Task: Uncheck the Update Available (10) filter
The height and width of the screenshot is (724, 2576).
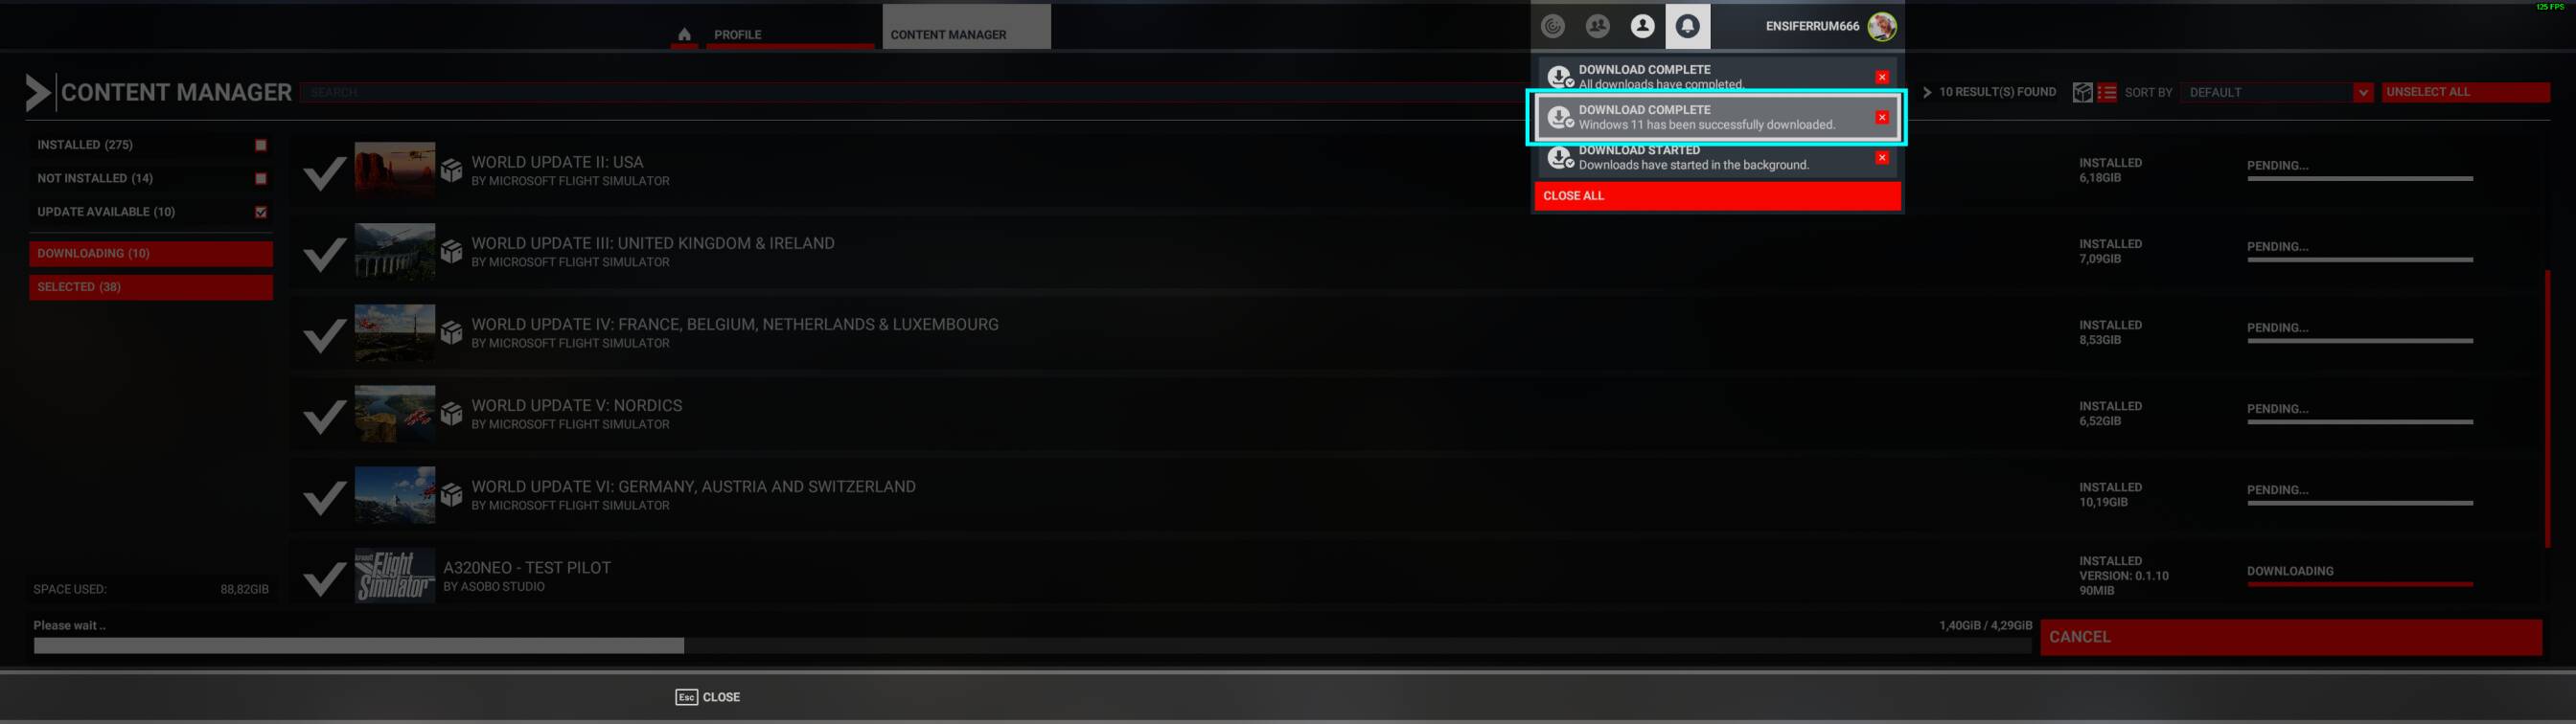Action: click(261, 212)
